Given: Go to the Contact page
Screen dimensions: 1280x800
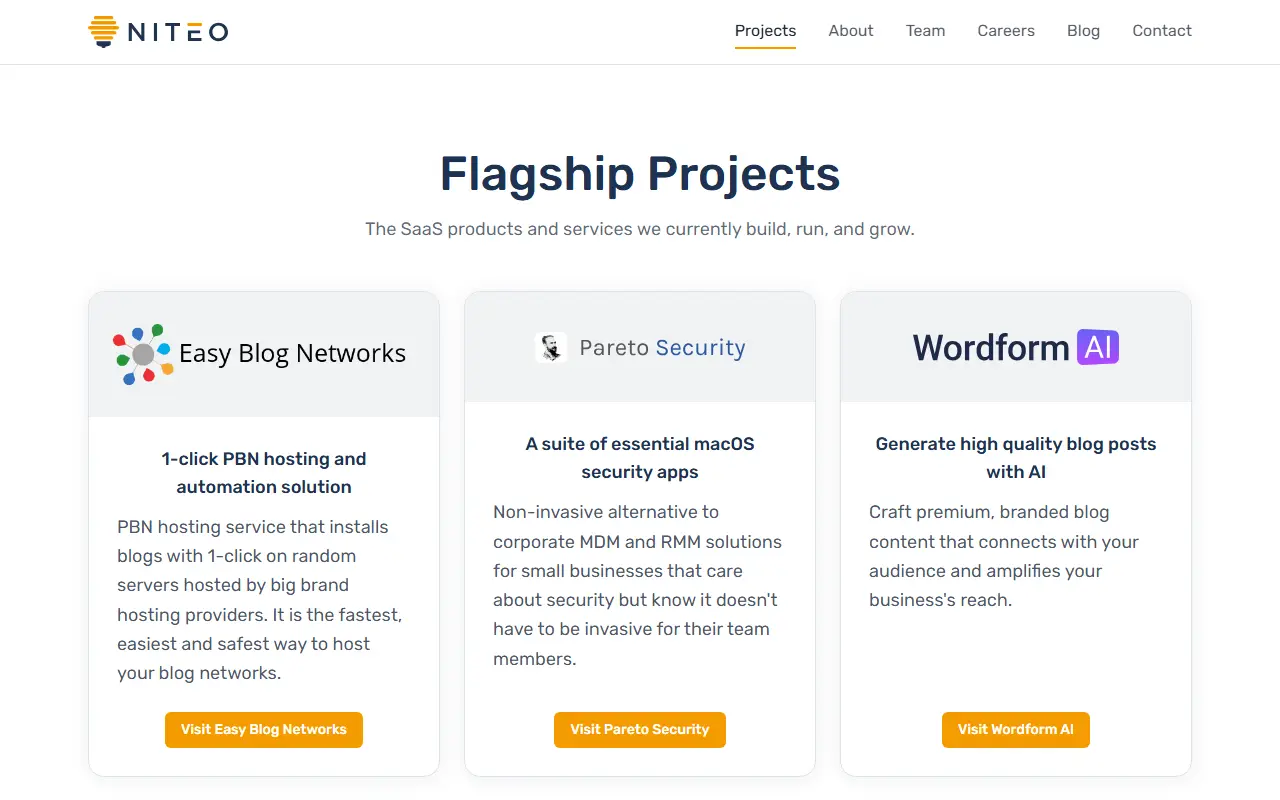Looking at the screenshot, I should [x=1162, y=31].
